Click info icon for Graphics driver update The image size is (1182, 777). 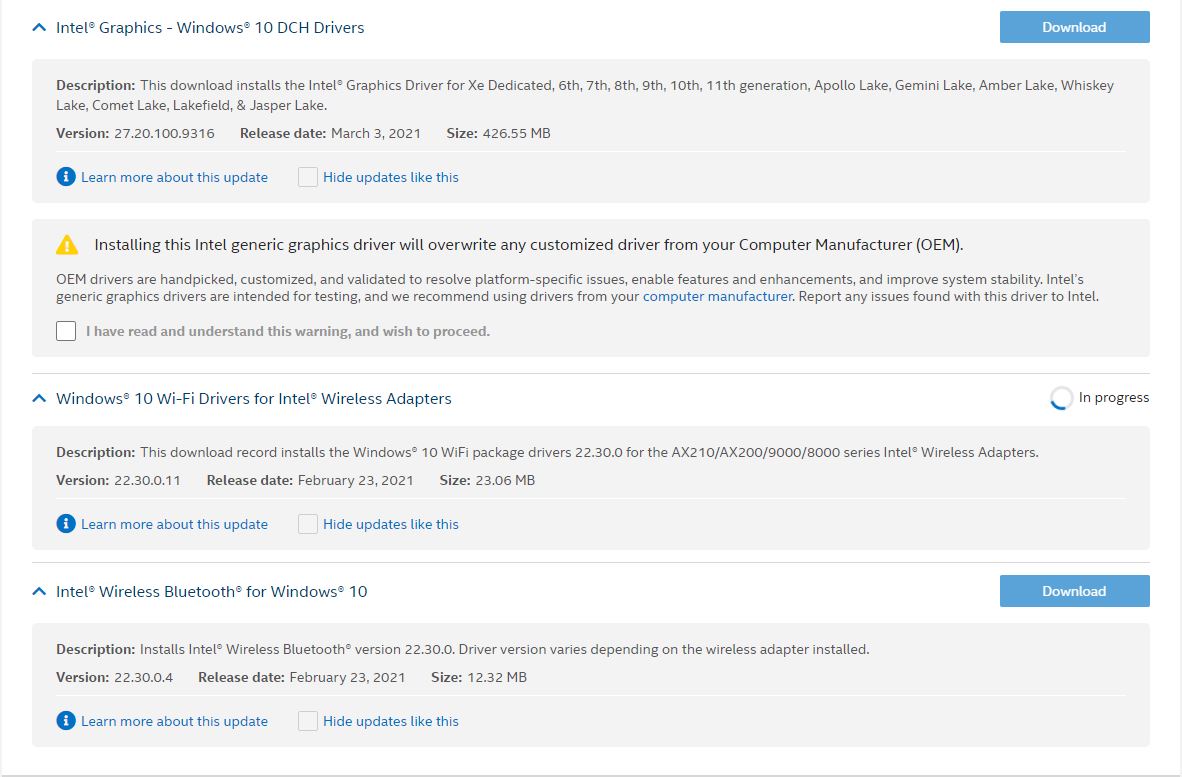66,176
